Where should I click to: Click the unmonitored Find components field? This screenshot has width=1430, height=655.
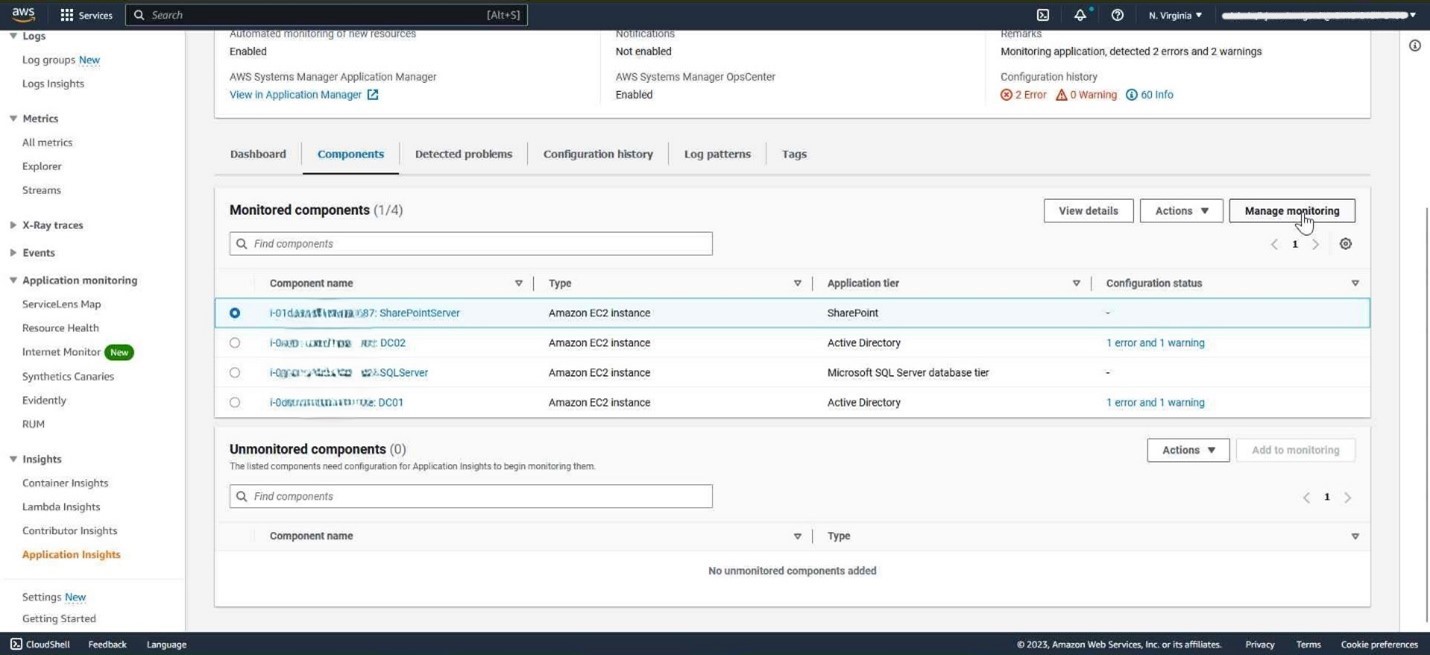click(x=471, y=496)
